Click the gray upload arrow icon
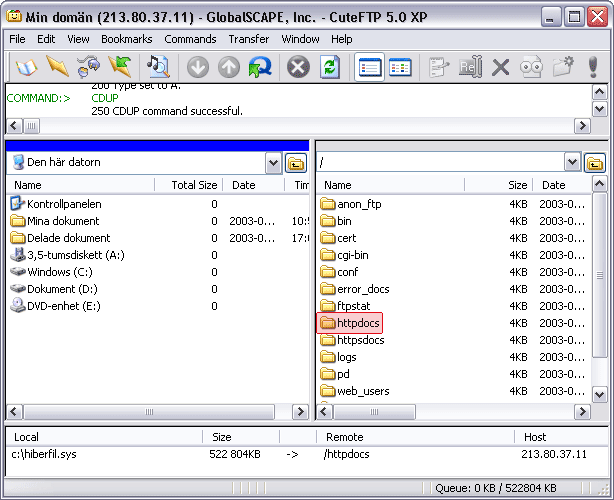 point(229,67)
